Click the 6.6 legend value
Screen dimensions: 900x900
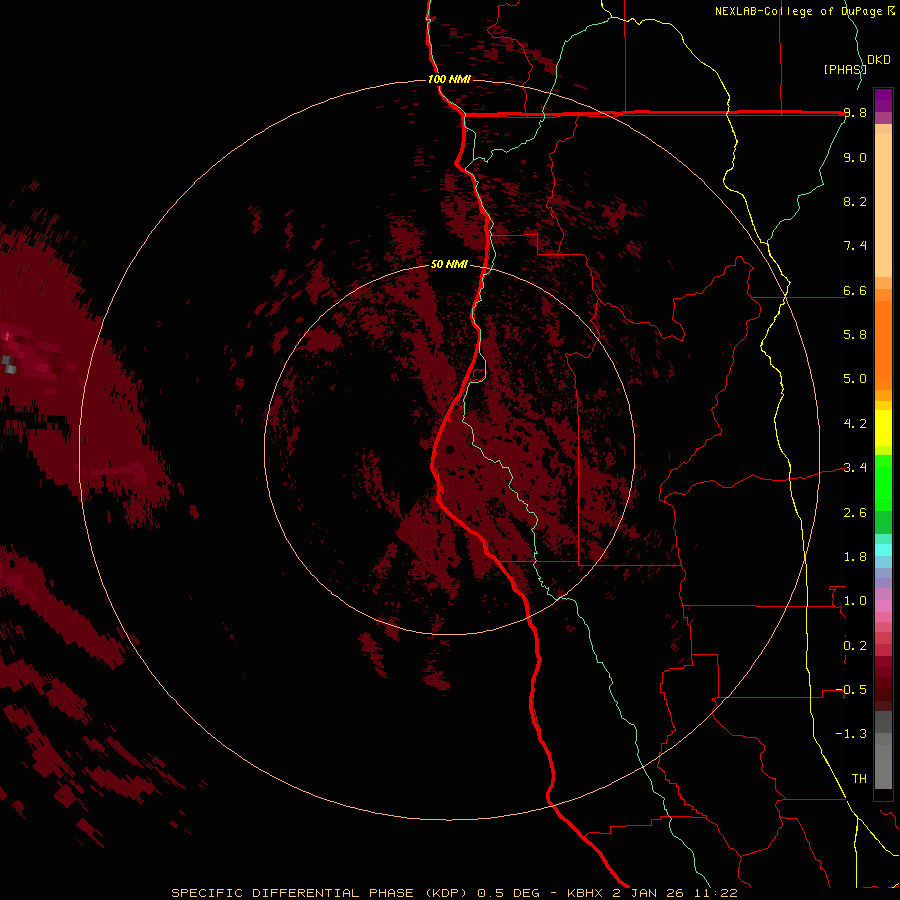pyautogui.click(x=855, y=290)
